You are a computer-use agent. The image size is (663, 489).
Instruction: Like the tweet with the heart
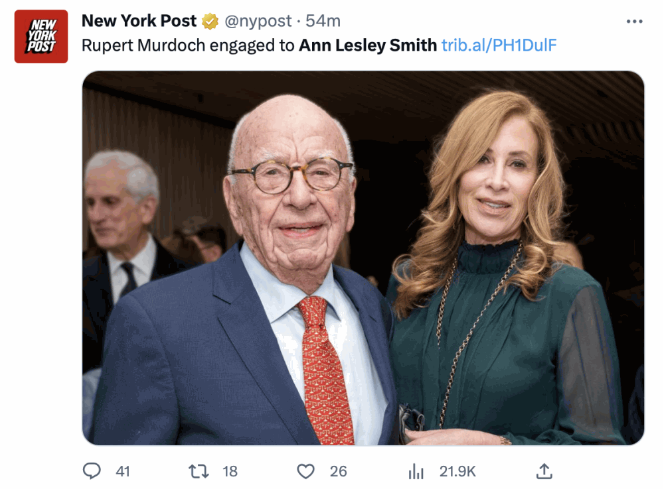click(x=306, y=470)
